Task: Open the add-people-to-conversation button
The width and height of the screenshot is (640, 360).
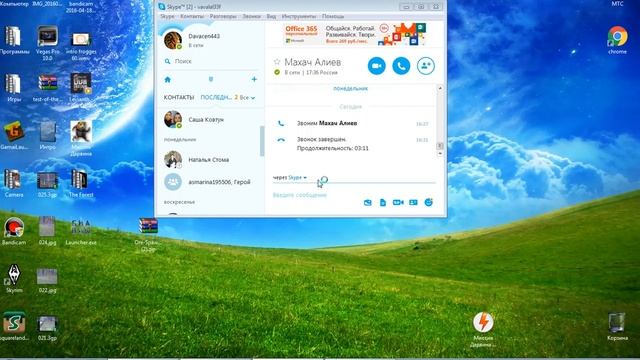Action: tap(426, 66)
